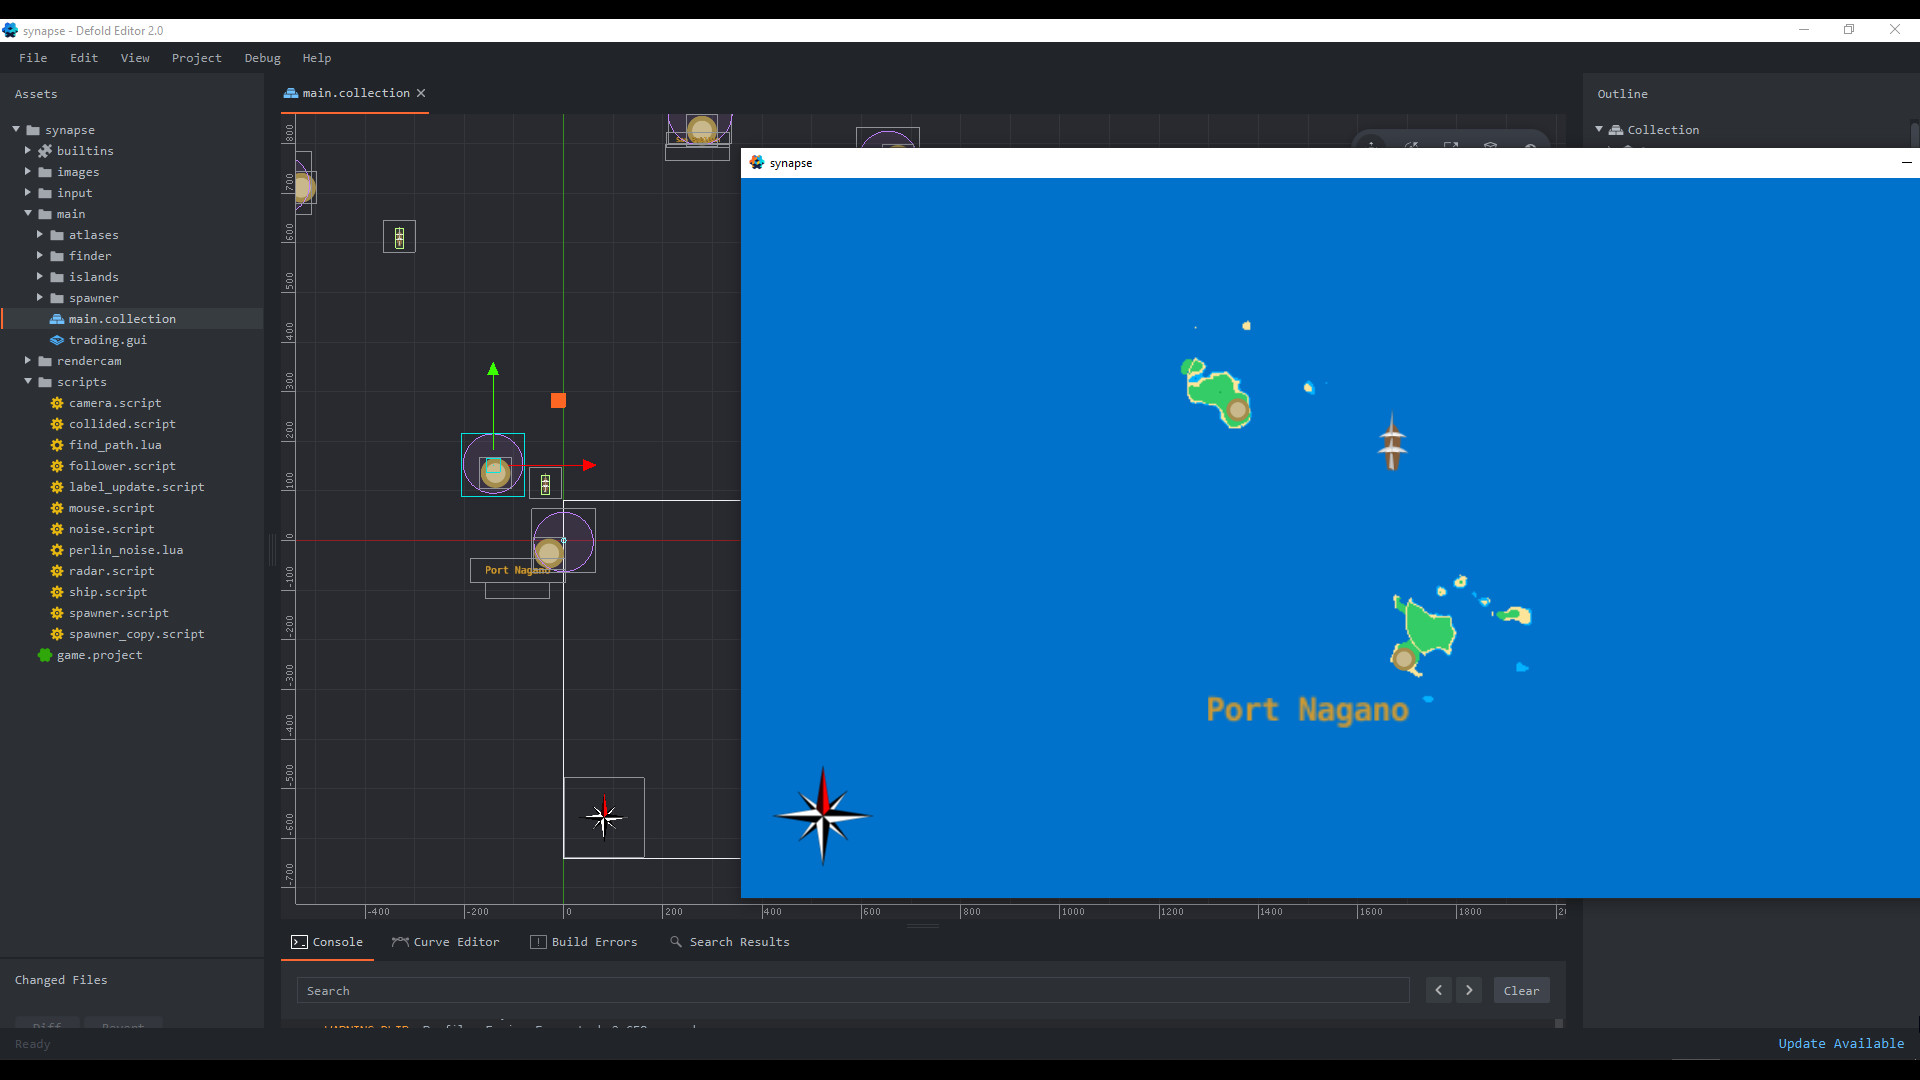
Task: Click the terminal icon on the Console tab
Action: pos(298,942)
